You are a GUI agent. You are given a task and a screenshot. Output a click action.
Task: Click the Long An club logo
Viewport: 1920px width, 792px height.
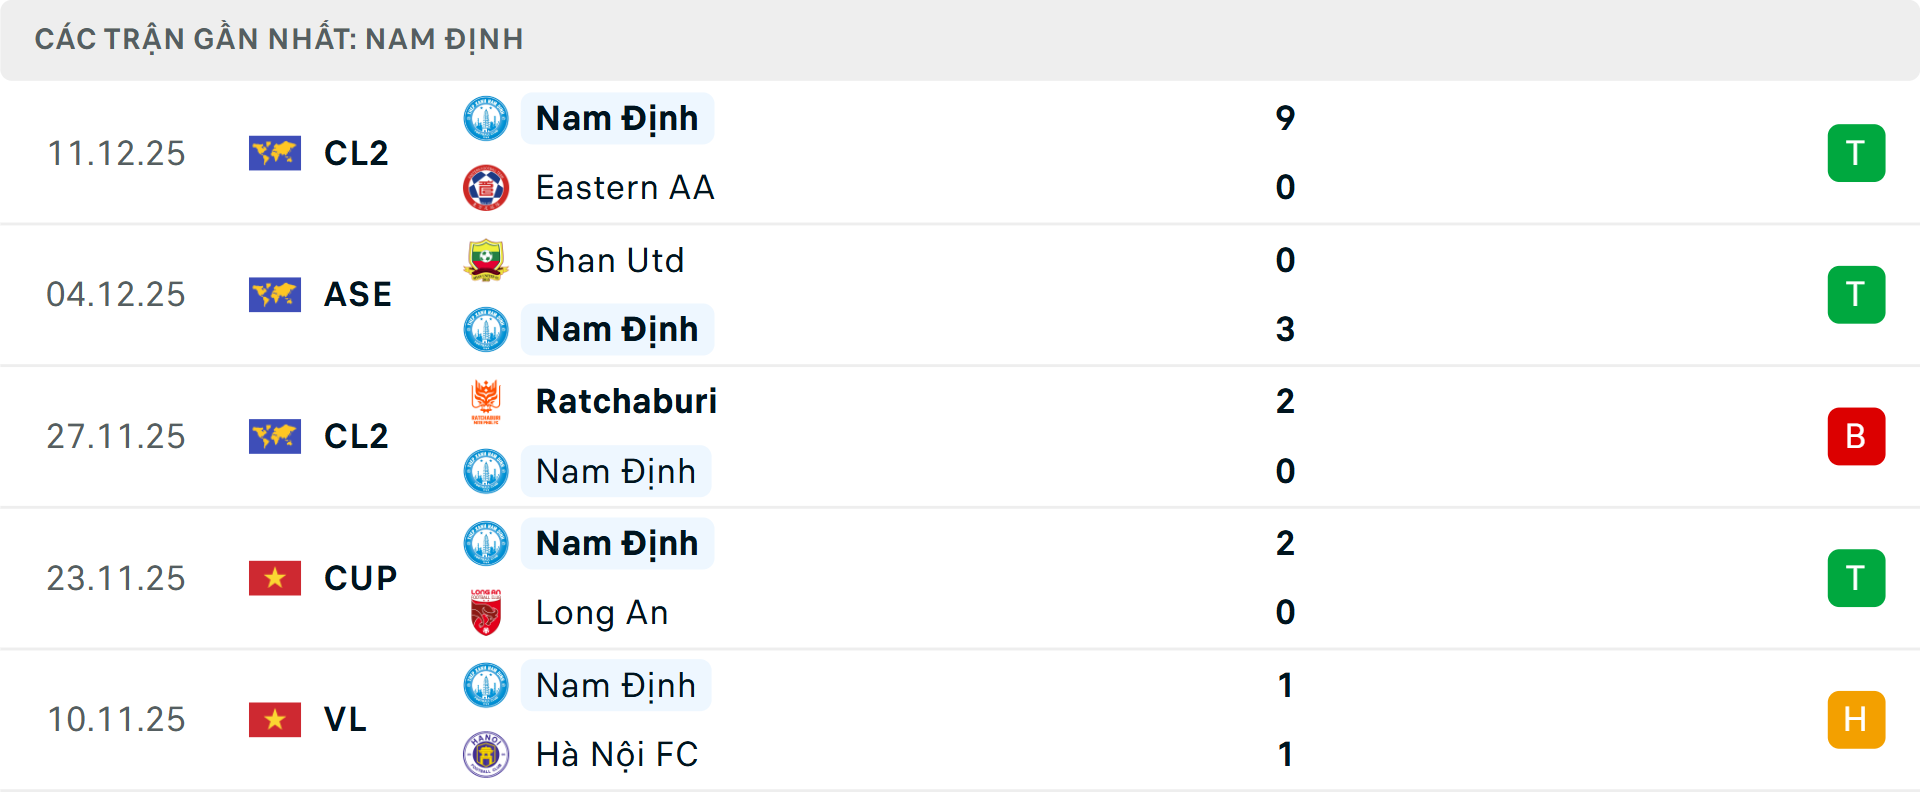486,612
